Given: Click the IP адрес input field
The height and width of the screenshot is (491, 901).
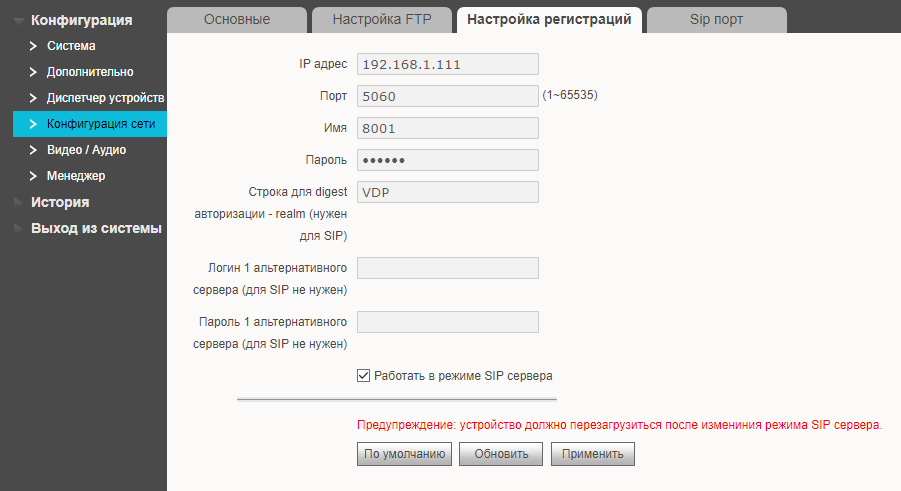Looking at the screenshot, I should 448,64.
